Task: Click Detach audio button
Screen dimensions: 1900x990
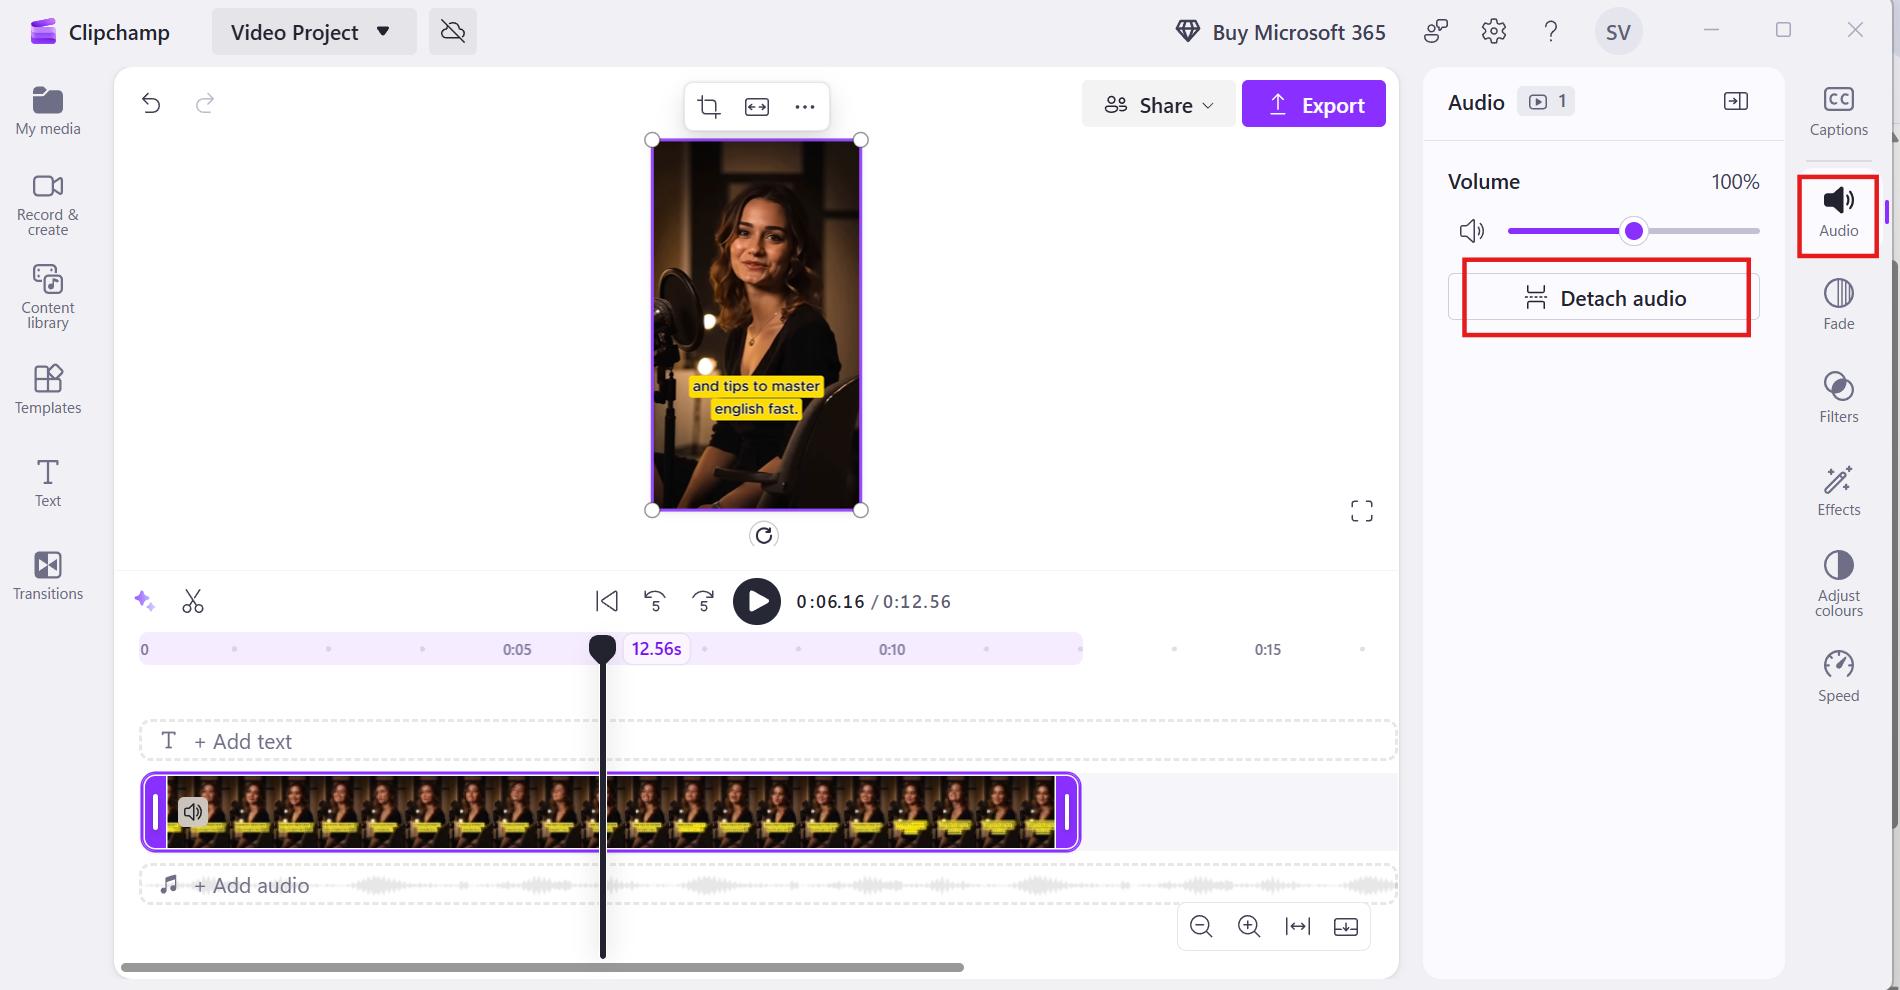Action: (x=1604, y=298)
